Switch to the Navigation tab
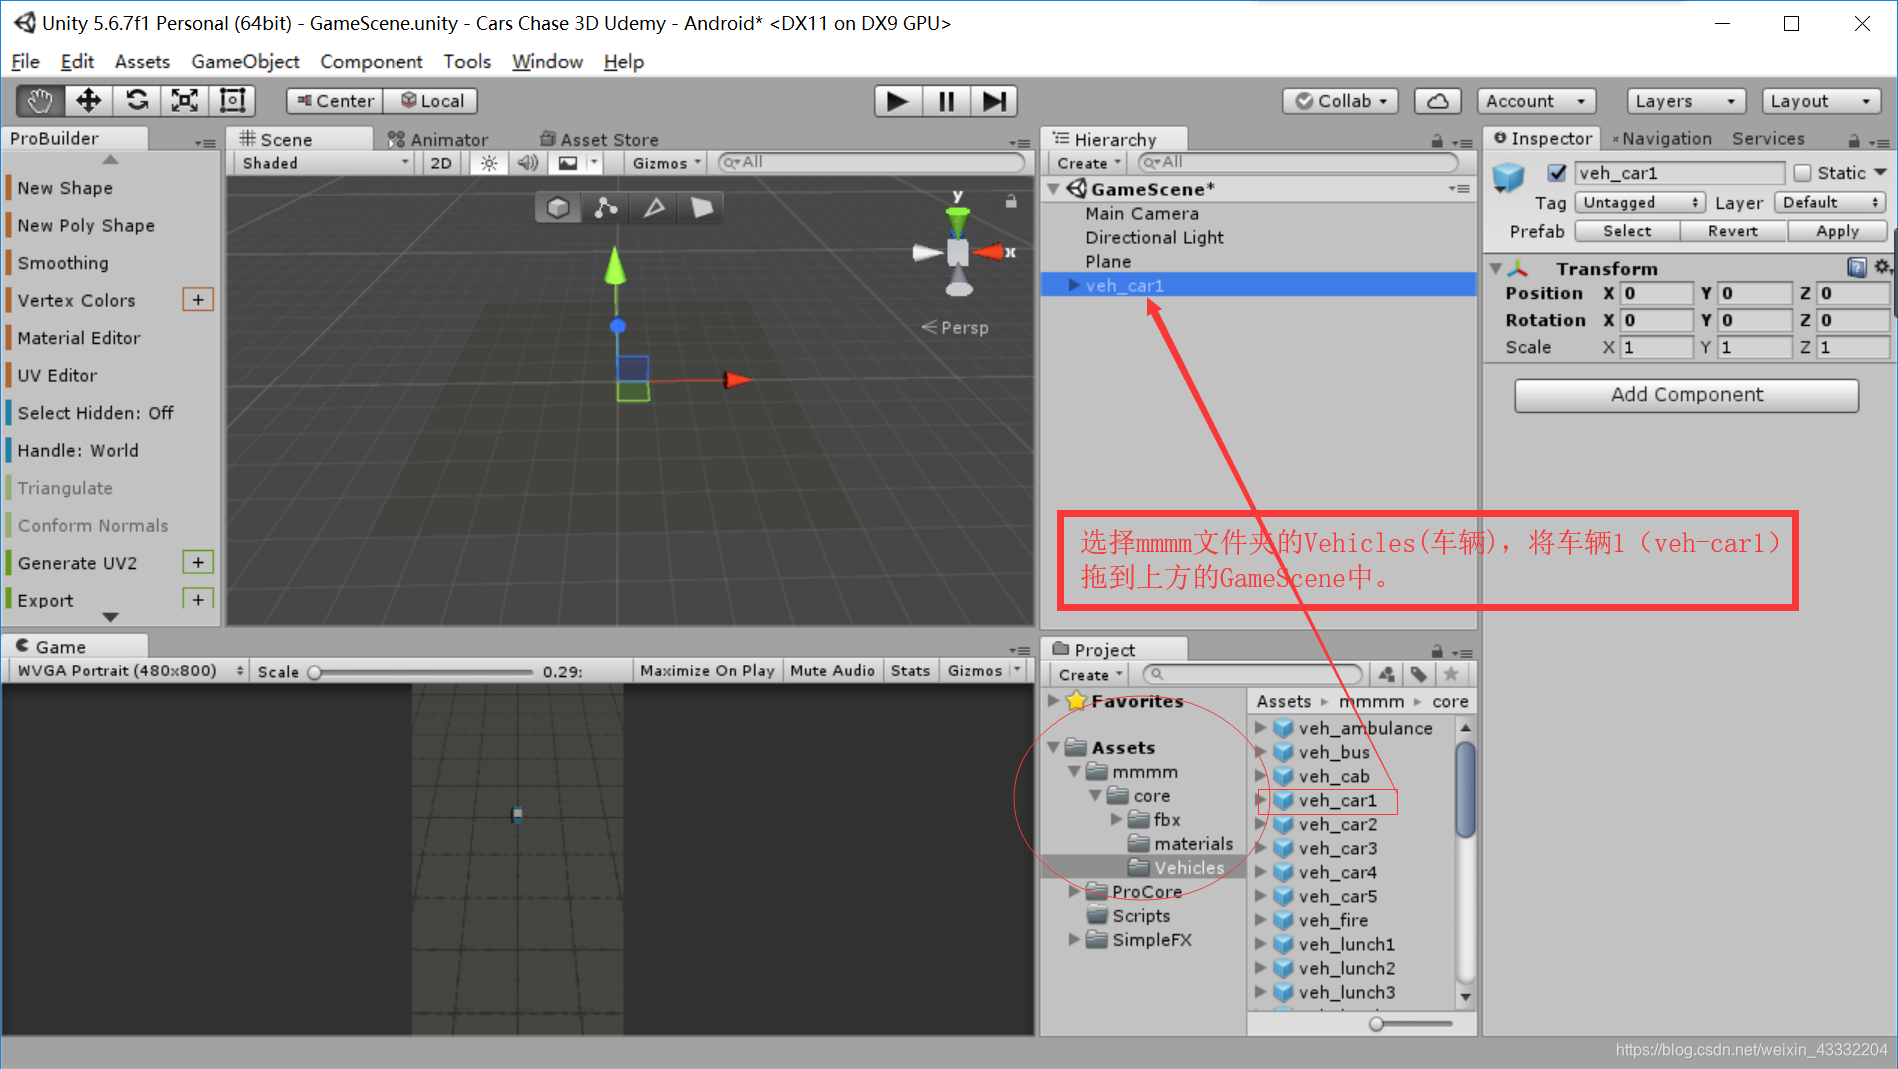Viewport: 1898px width, 1069px height. pos(1661,139)
